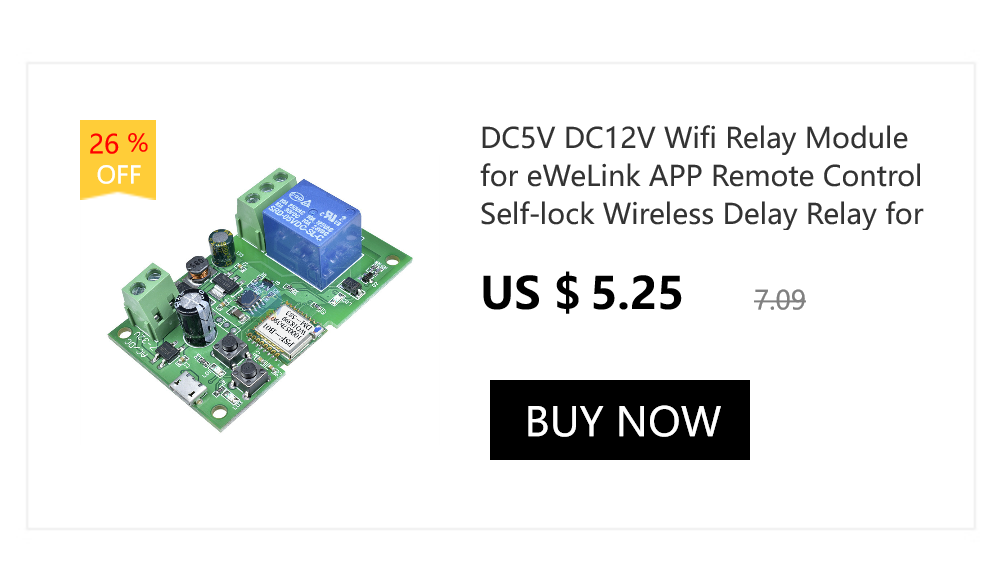Image resolution: width=1000 pixels, height=580 pixels.
Task: Click the small capacitor near the relay
Action: coord(223,248)
